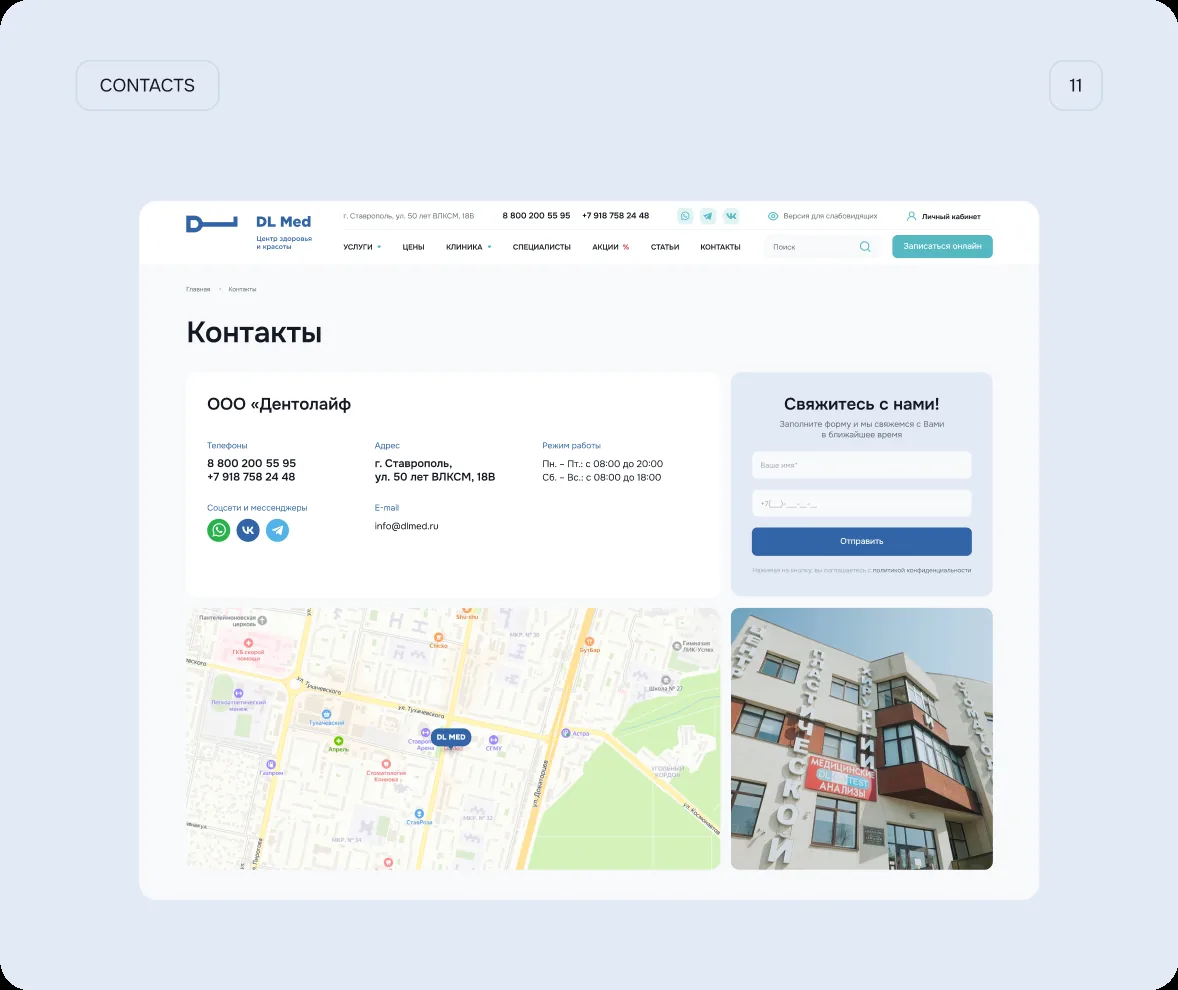The image size is (1178, 990).
Task: Click the БутБар marker on the map
Action: pos(589,641)
